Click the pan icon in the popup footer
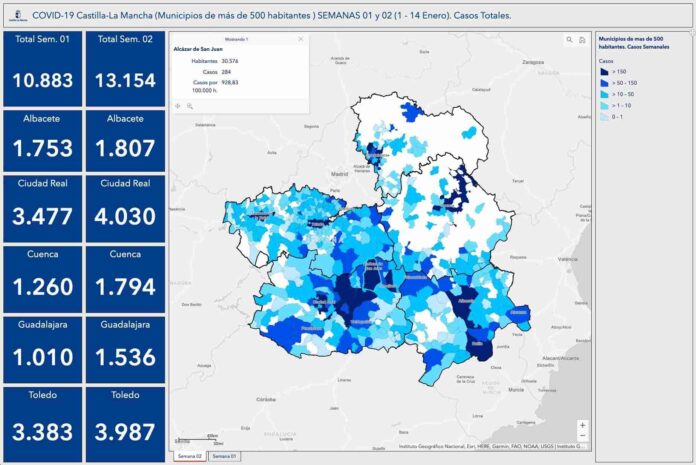This screenshot has height=465, width=696. 177,105
